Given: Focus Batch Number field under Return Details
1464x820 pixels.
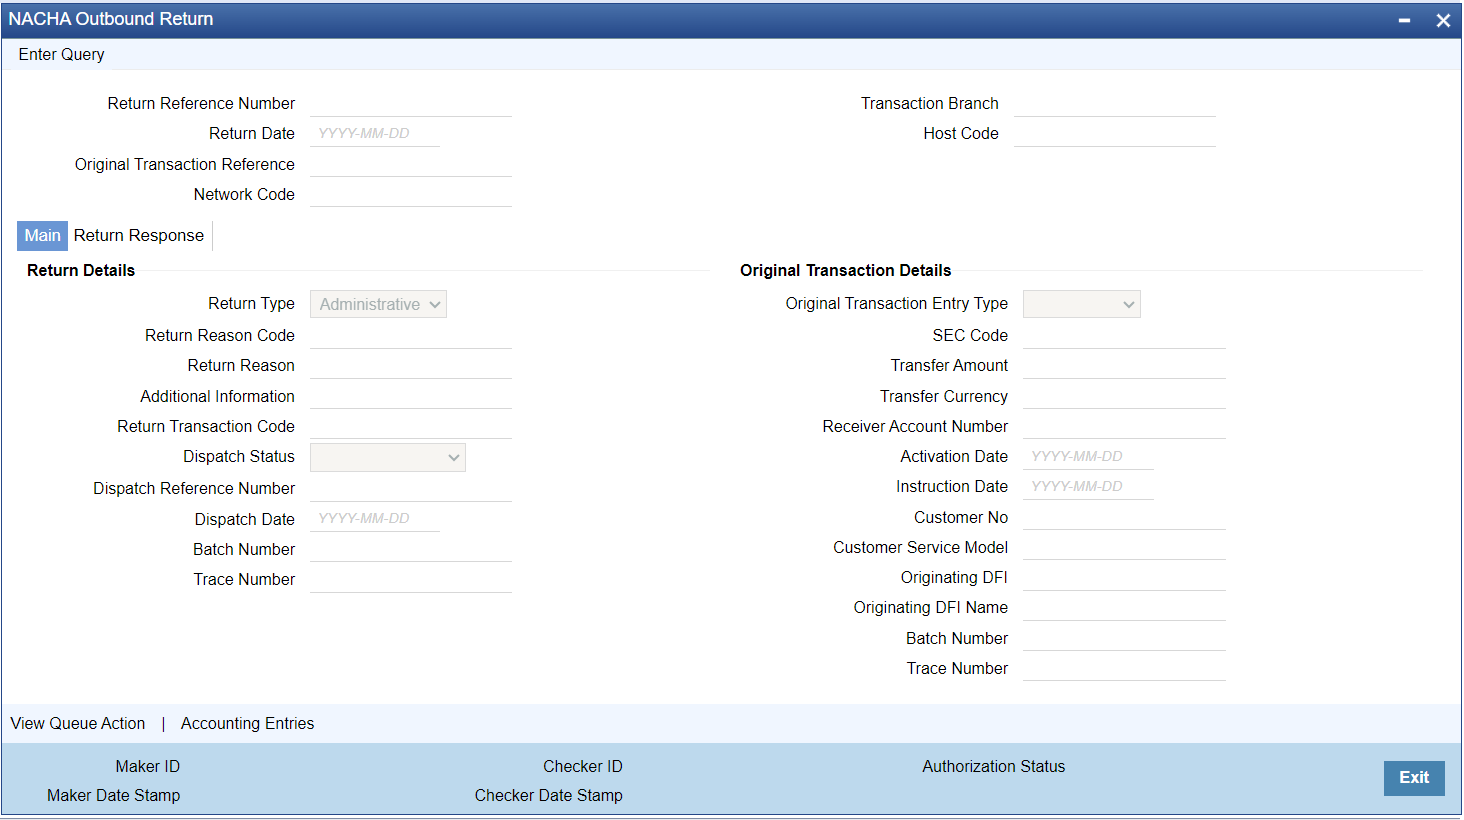Looking at the screenshot, I should tap(411, 549).
